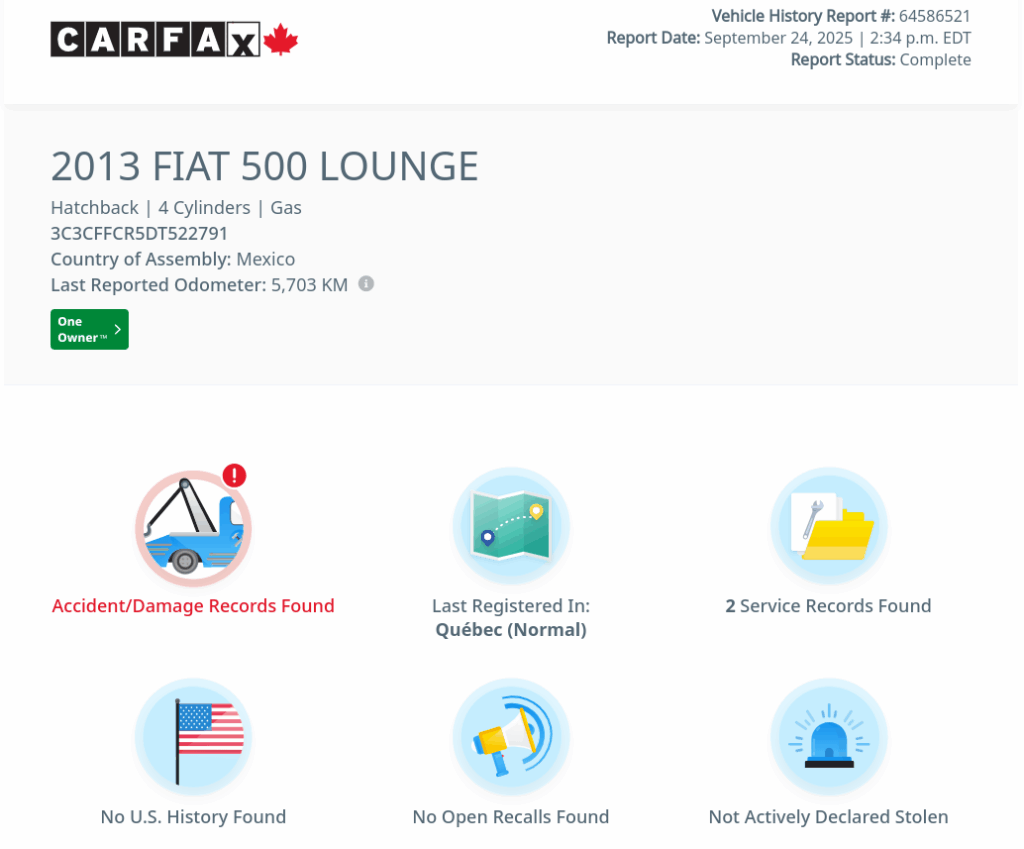Open 2 Service Records Found link
Viewport: 1024px width, 849px height.
coord(829,606)
